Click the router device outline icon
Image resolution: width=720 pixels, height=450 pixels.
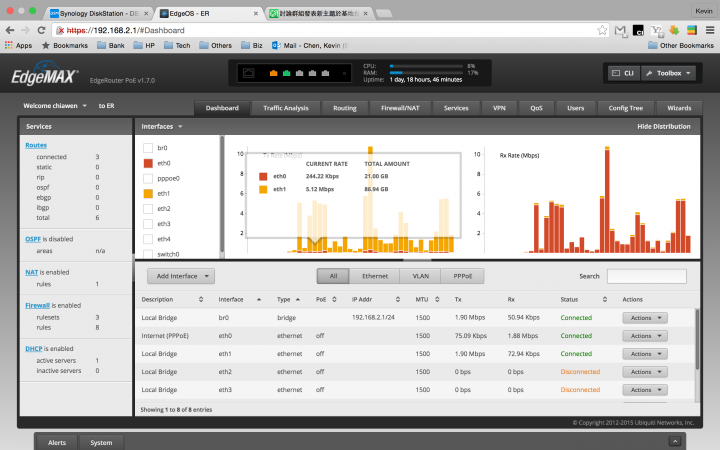point(248,73)
